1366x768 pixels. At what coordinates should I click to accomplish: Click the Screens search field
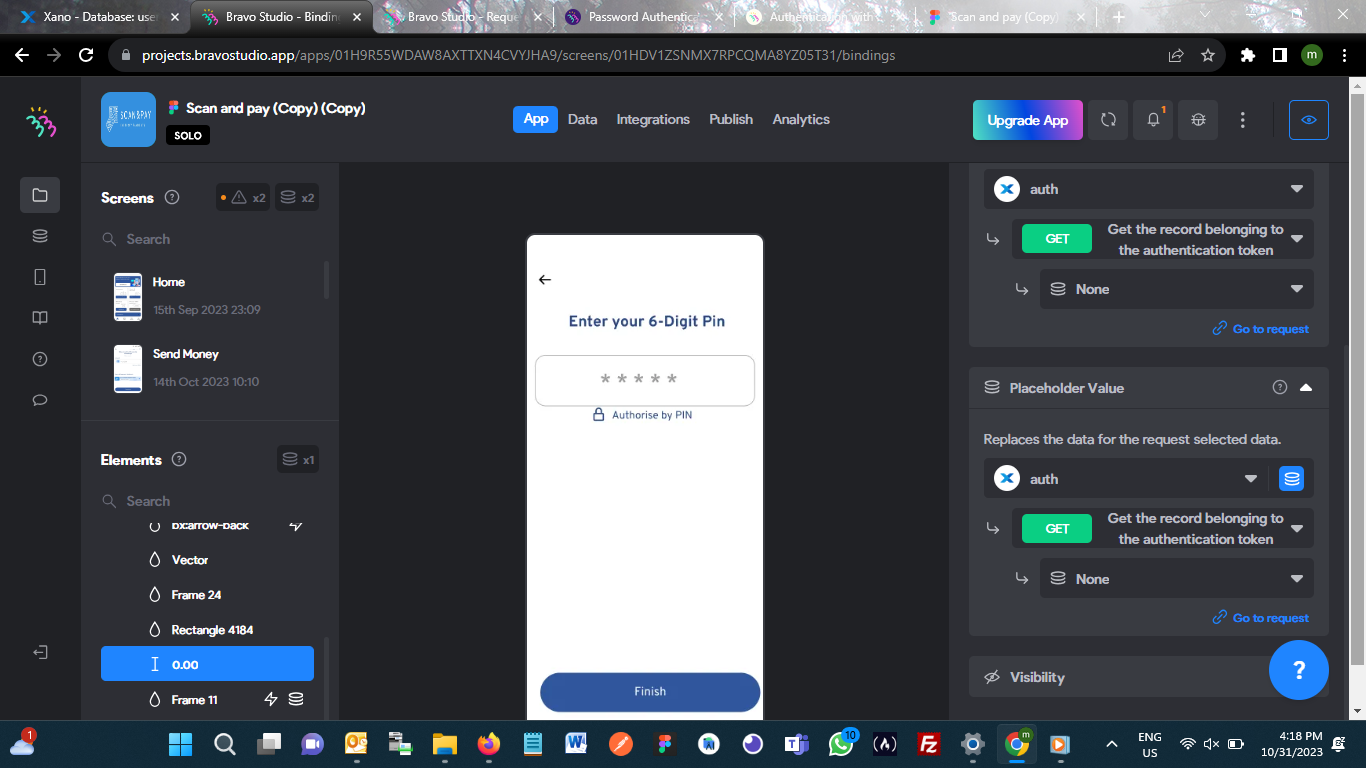coord(210,239)
